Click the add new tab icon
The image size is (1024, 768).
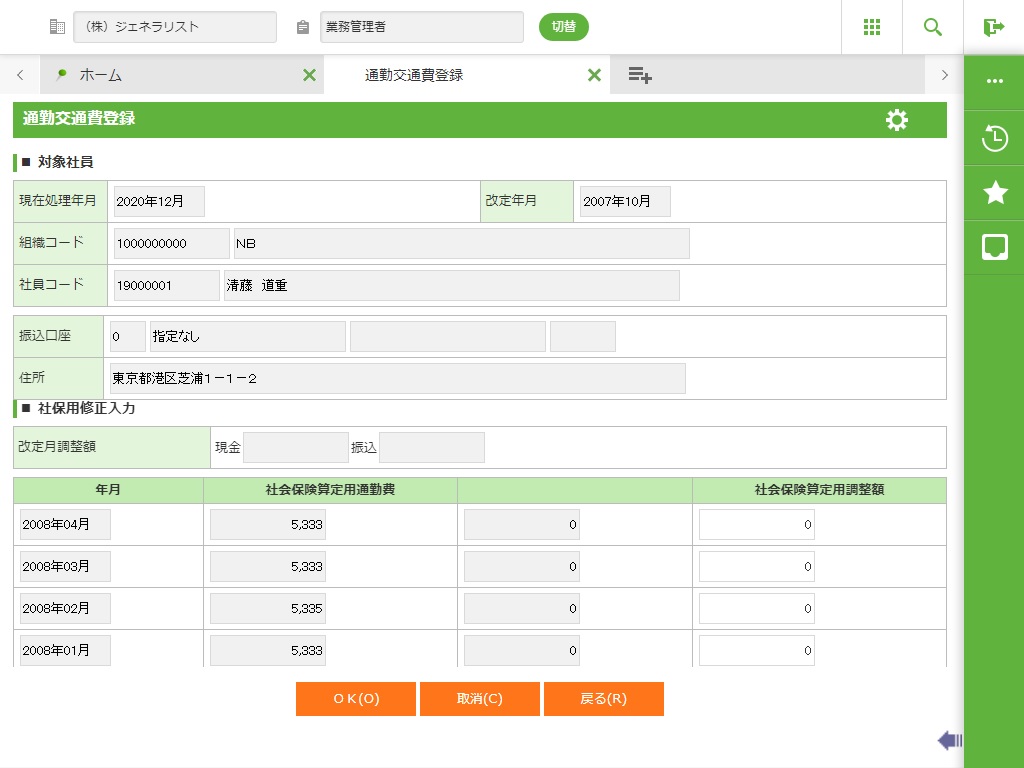click(640, 75)
